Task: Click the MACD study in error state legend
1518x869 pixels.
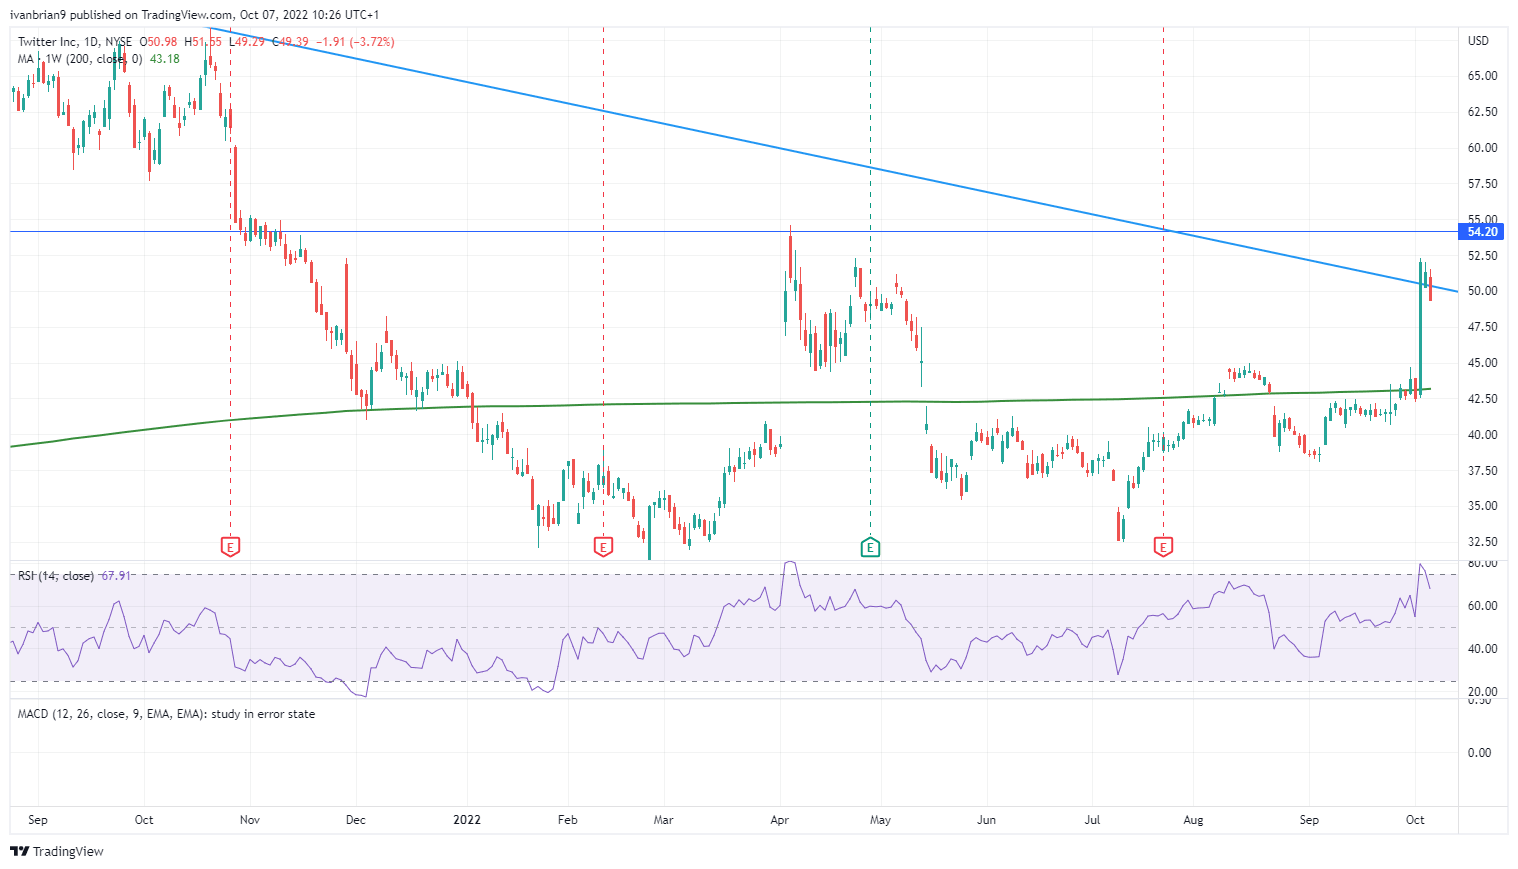Action: click(167, 714)
